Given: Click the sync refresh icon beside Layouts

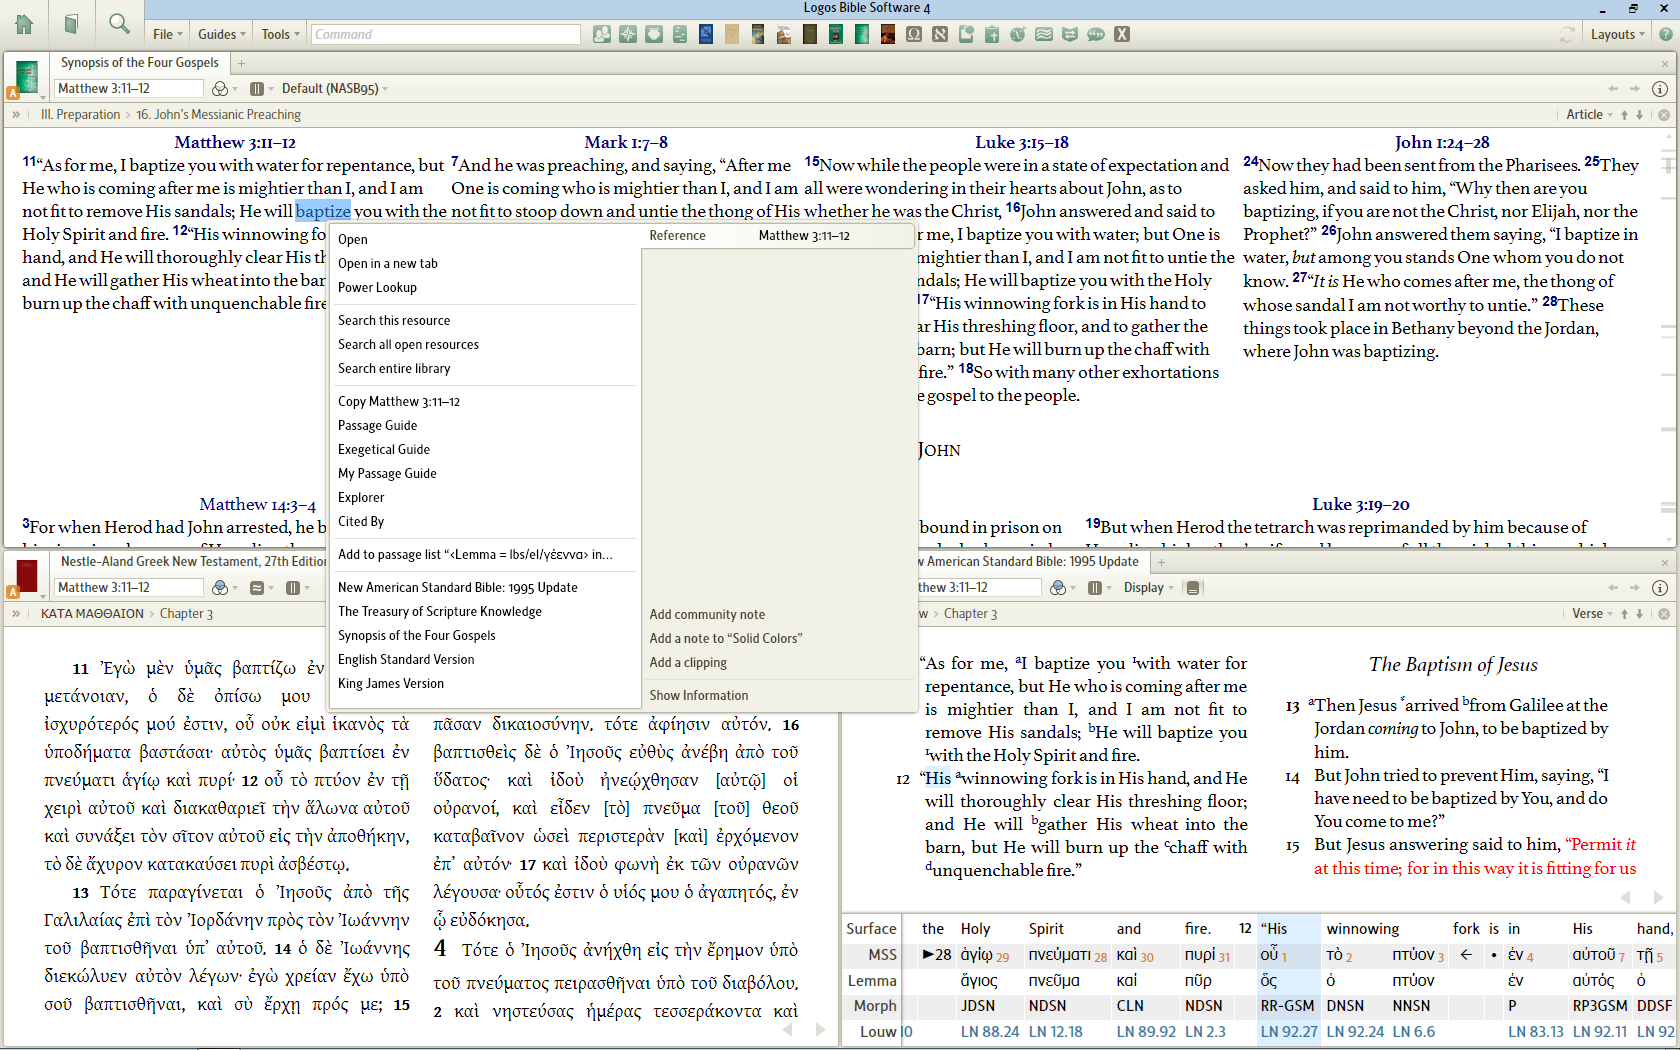Looking at the screenshot, I should pos(1567,34).
